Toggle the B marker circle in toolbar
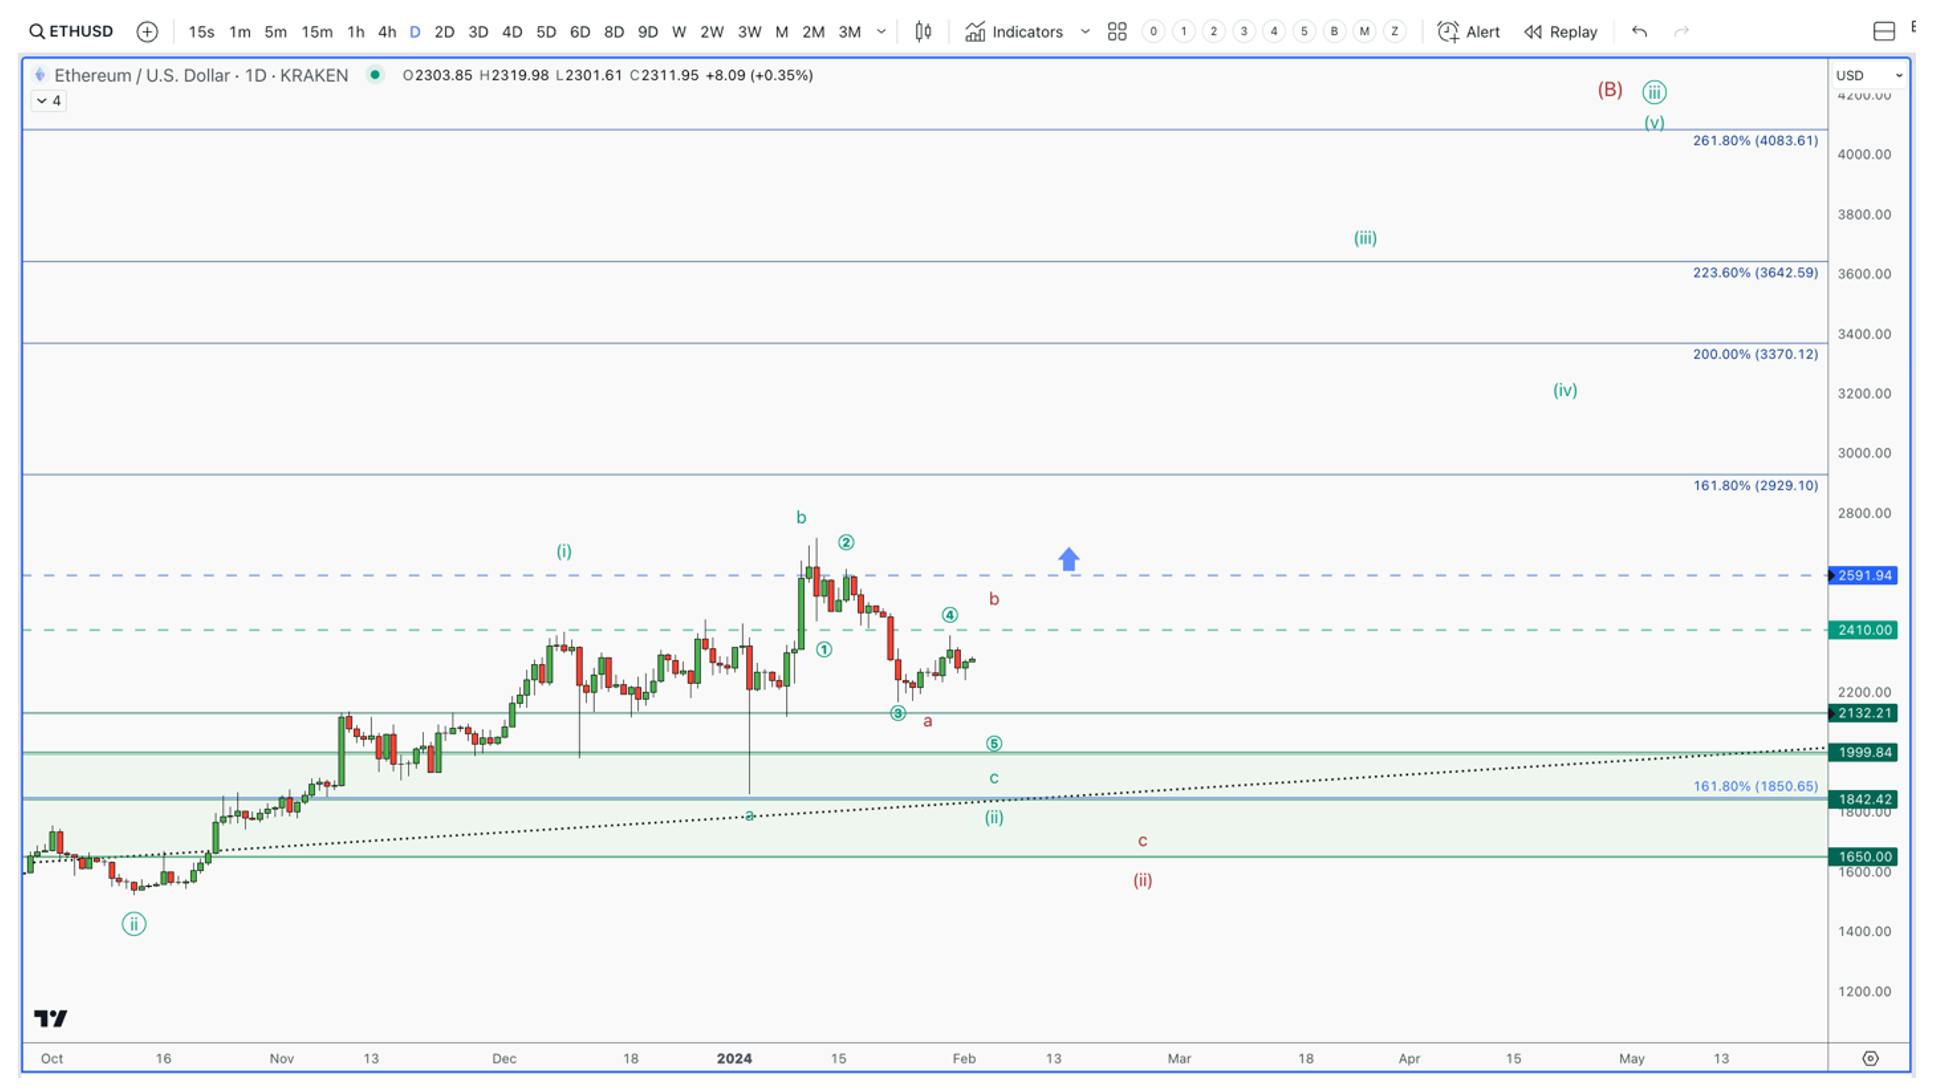The image size is (1934, 1090). pos(1334,31)
